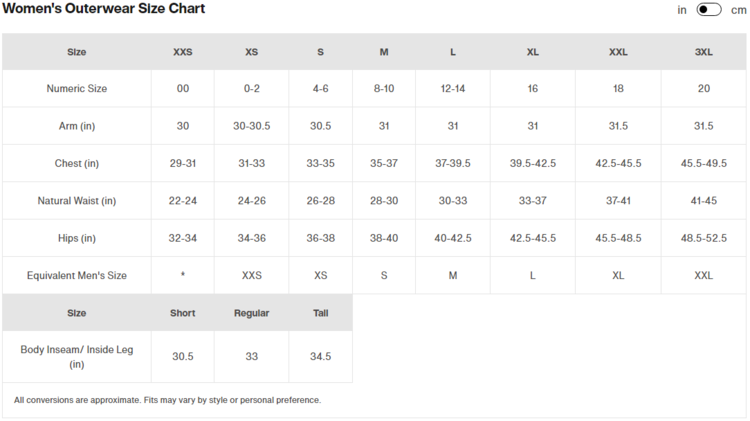The height and width of the screenshot is (421, 750).
Task: Click the Chest (in) row label
Action: pyautogui.click(x=77, y=164)
